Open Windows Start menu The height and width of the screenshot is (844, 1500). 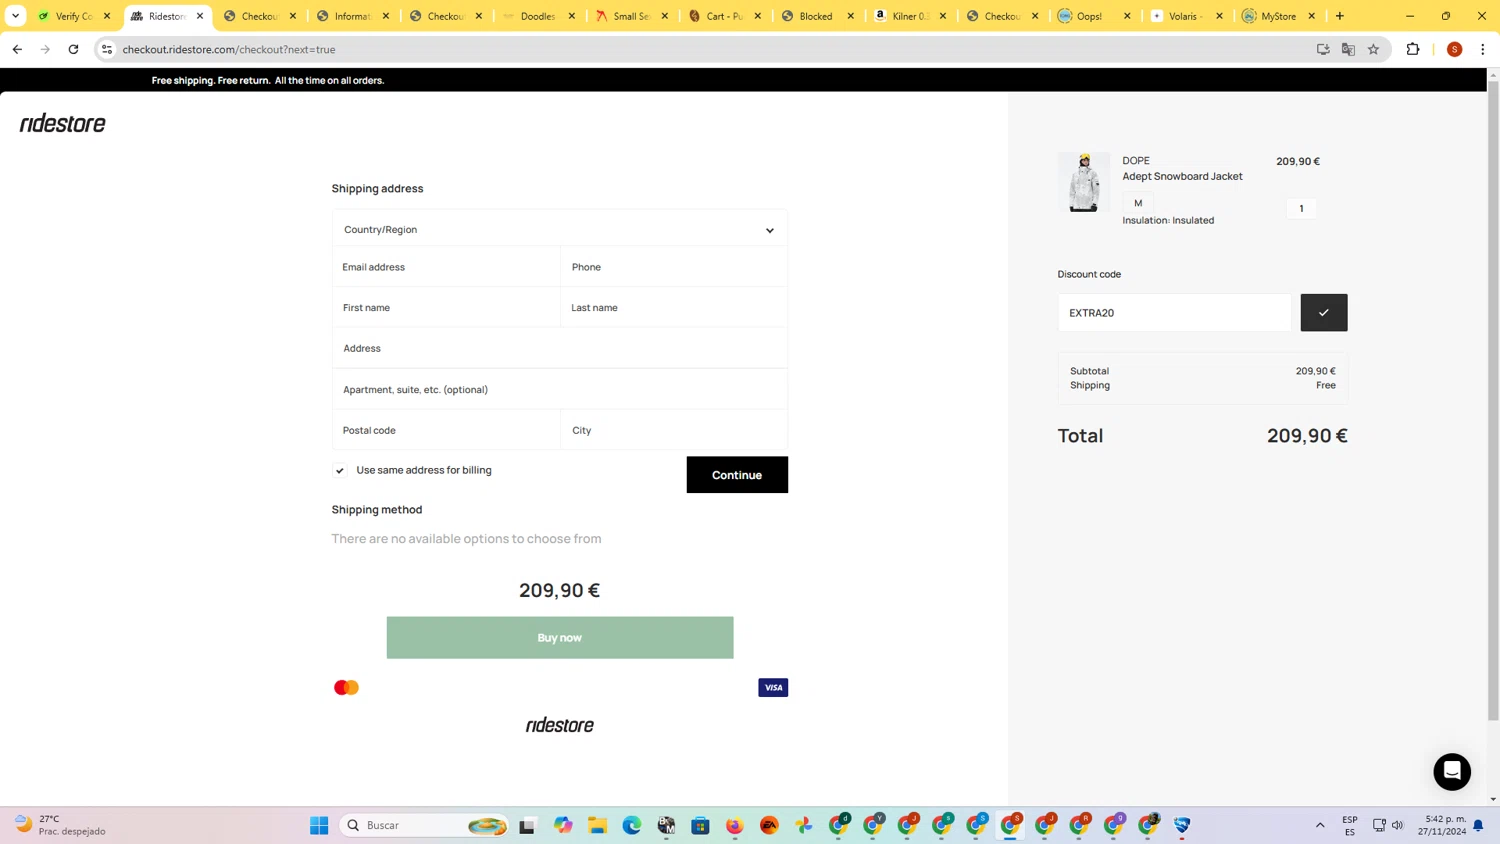[x=319, y=825]
